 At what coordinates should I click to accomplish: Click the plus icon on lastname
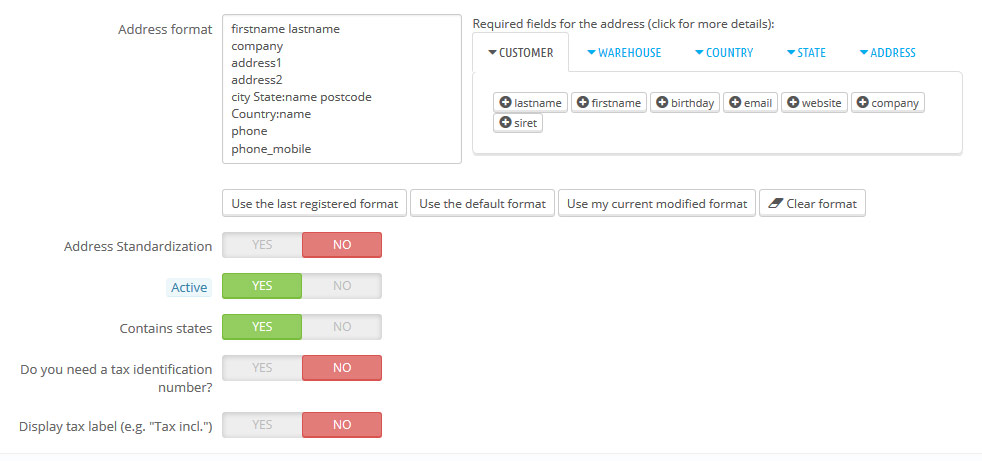click(505, 102)
